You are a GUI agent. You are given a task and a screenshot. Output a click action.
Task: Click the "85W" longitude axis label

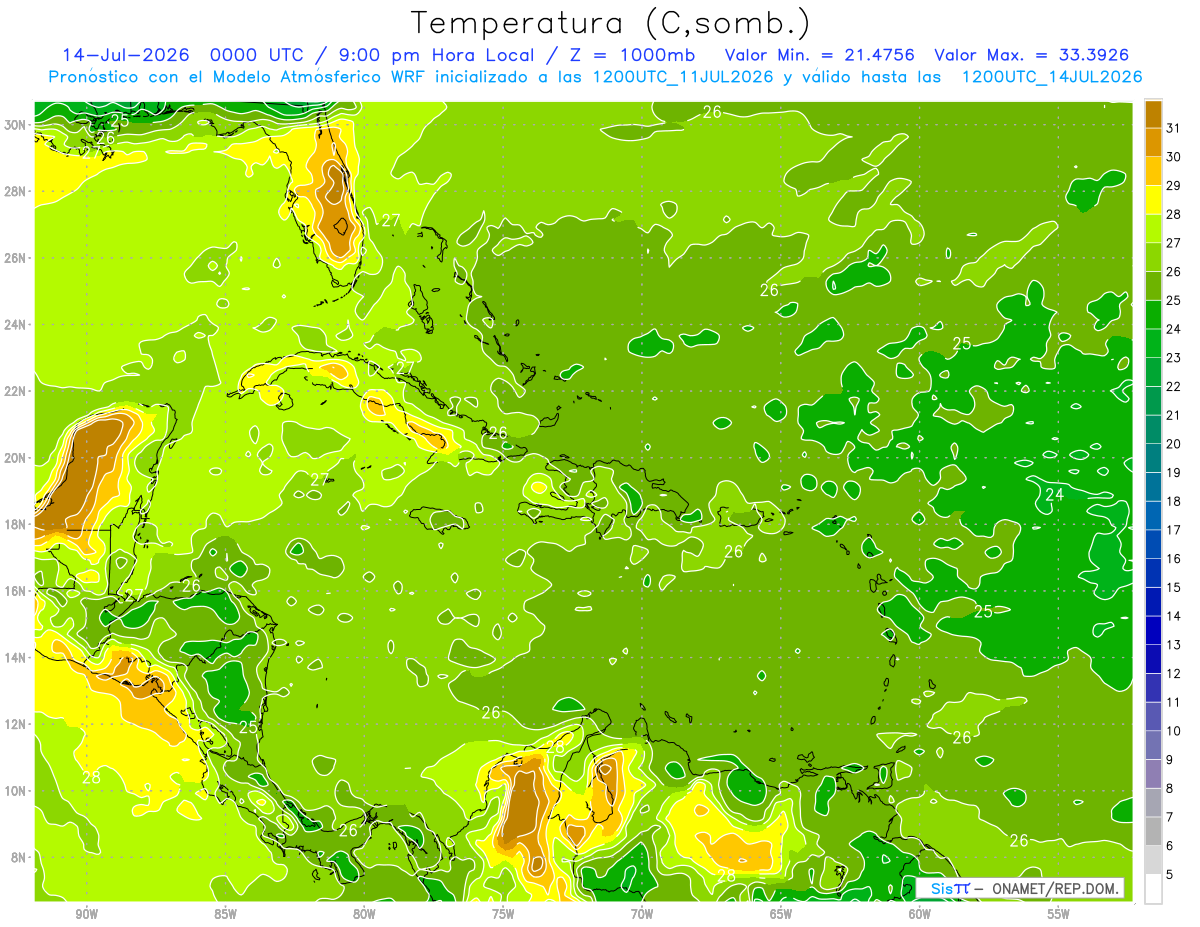pyautogui.click(x=226, y=914)
